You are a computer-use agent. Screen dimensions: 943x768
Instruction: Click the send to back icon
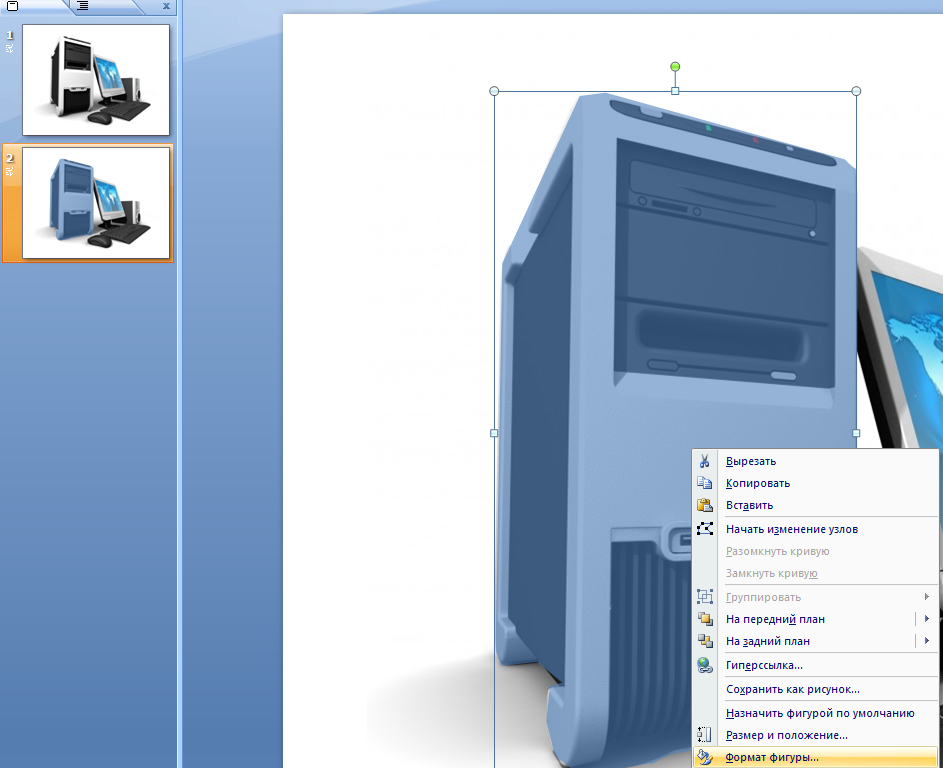click(x=705, y=641)
